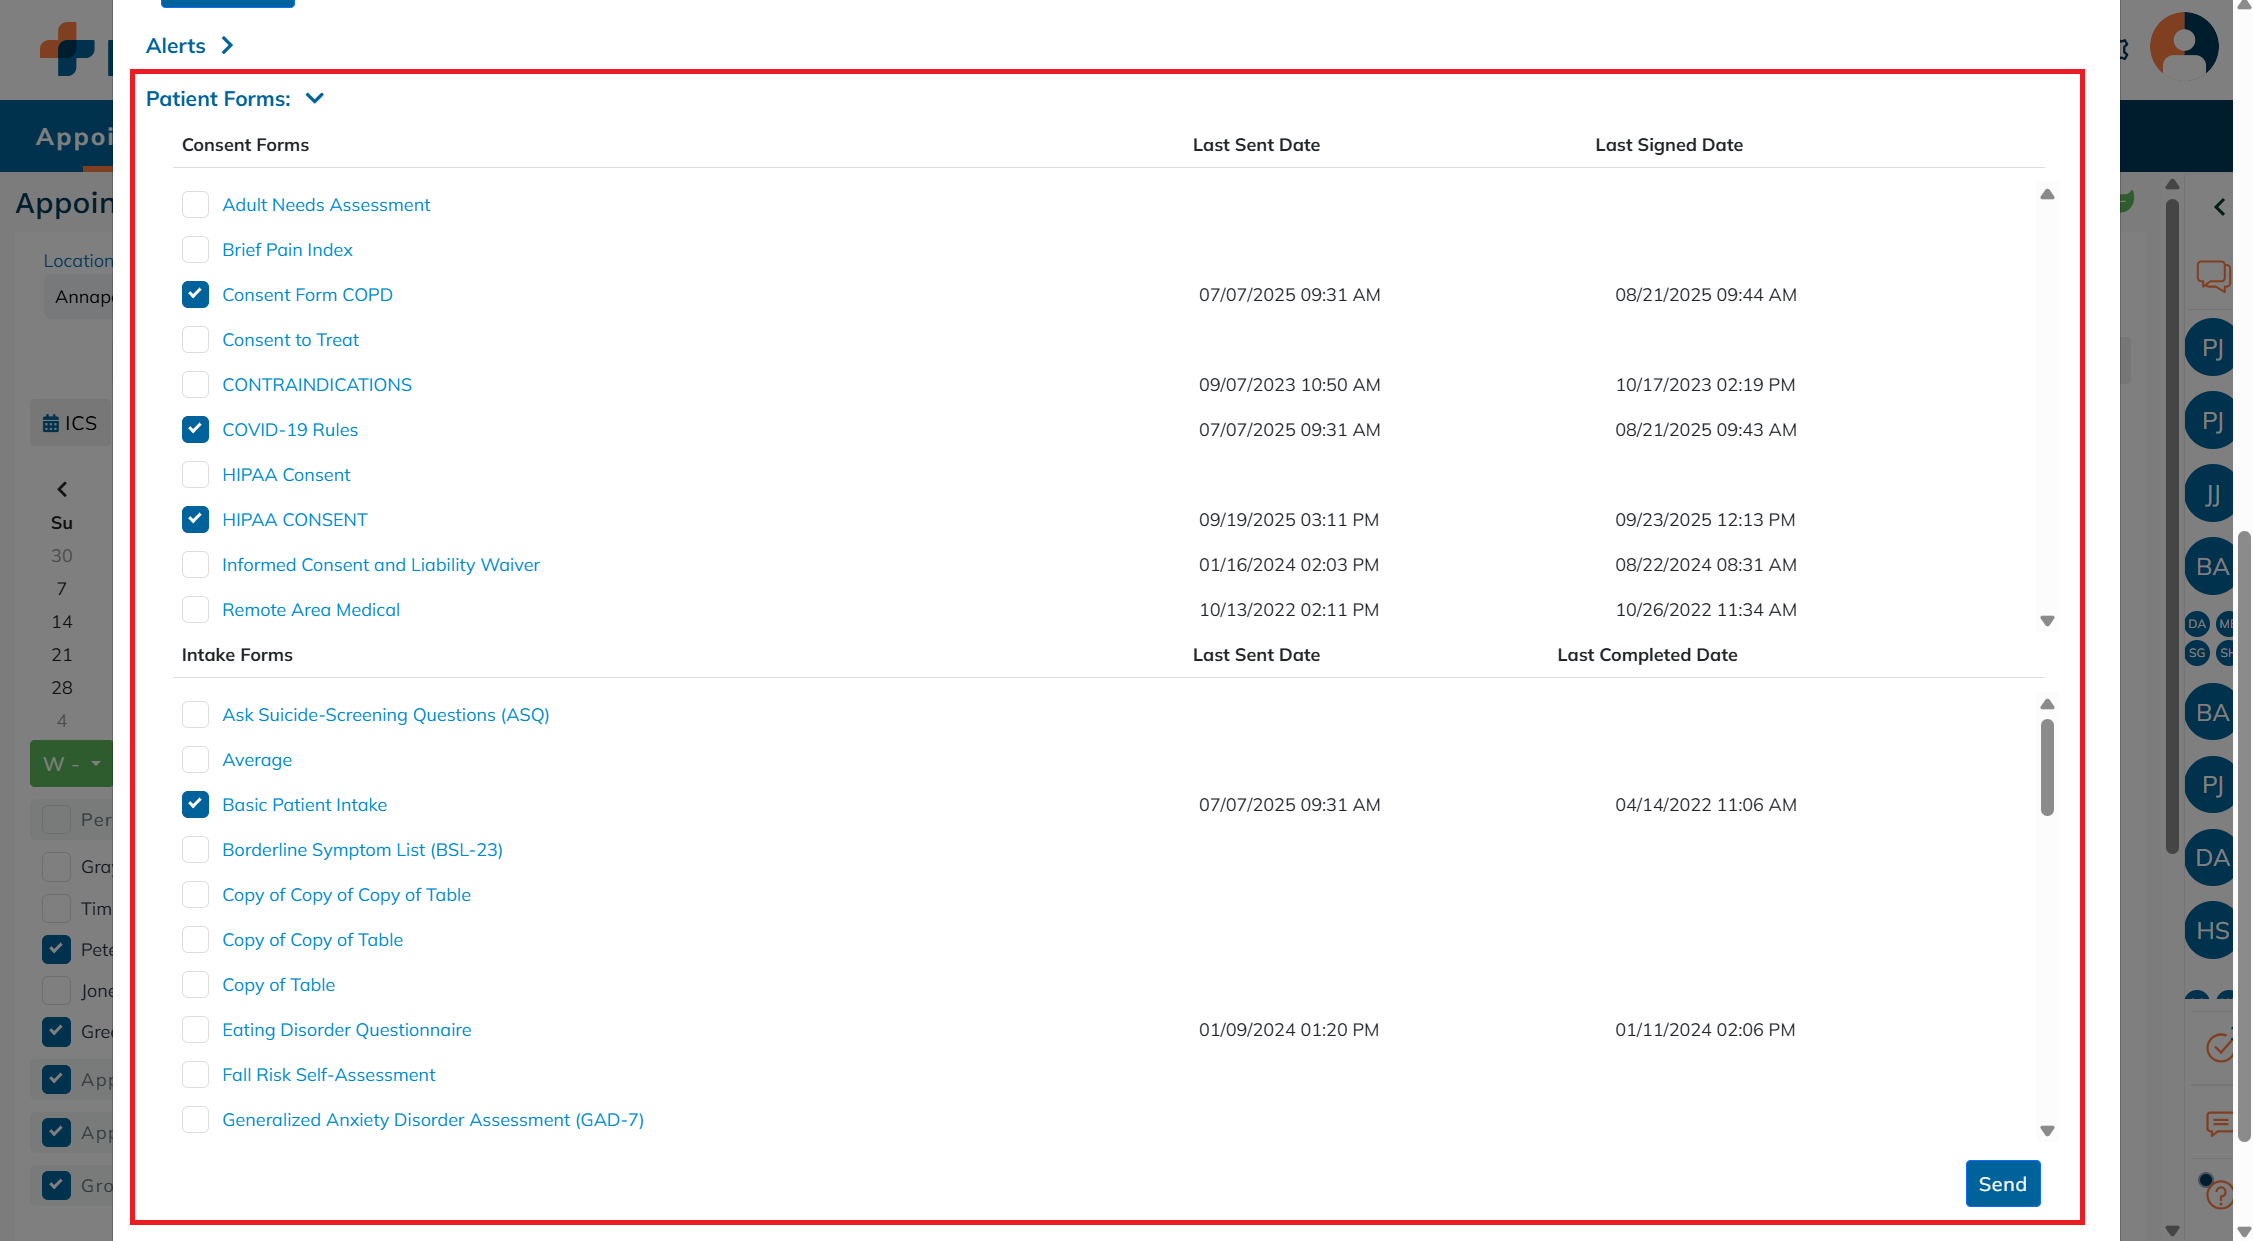Click the down arrow on the intake forms scrollbar
The image size is (2253, 1241).
[2047, 1131]
